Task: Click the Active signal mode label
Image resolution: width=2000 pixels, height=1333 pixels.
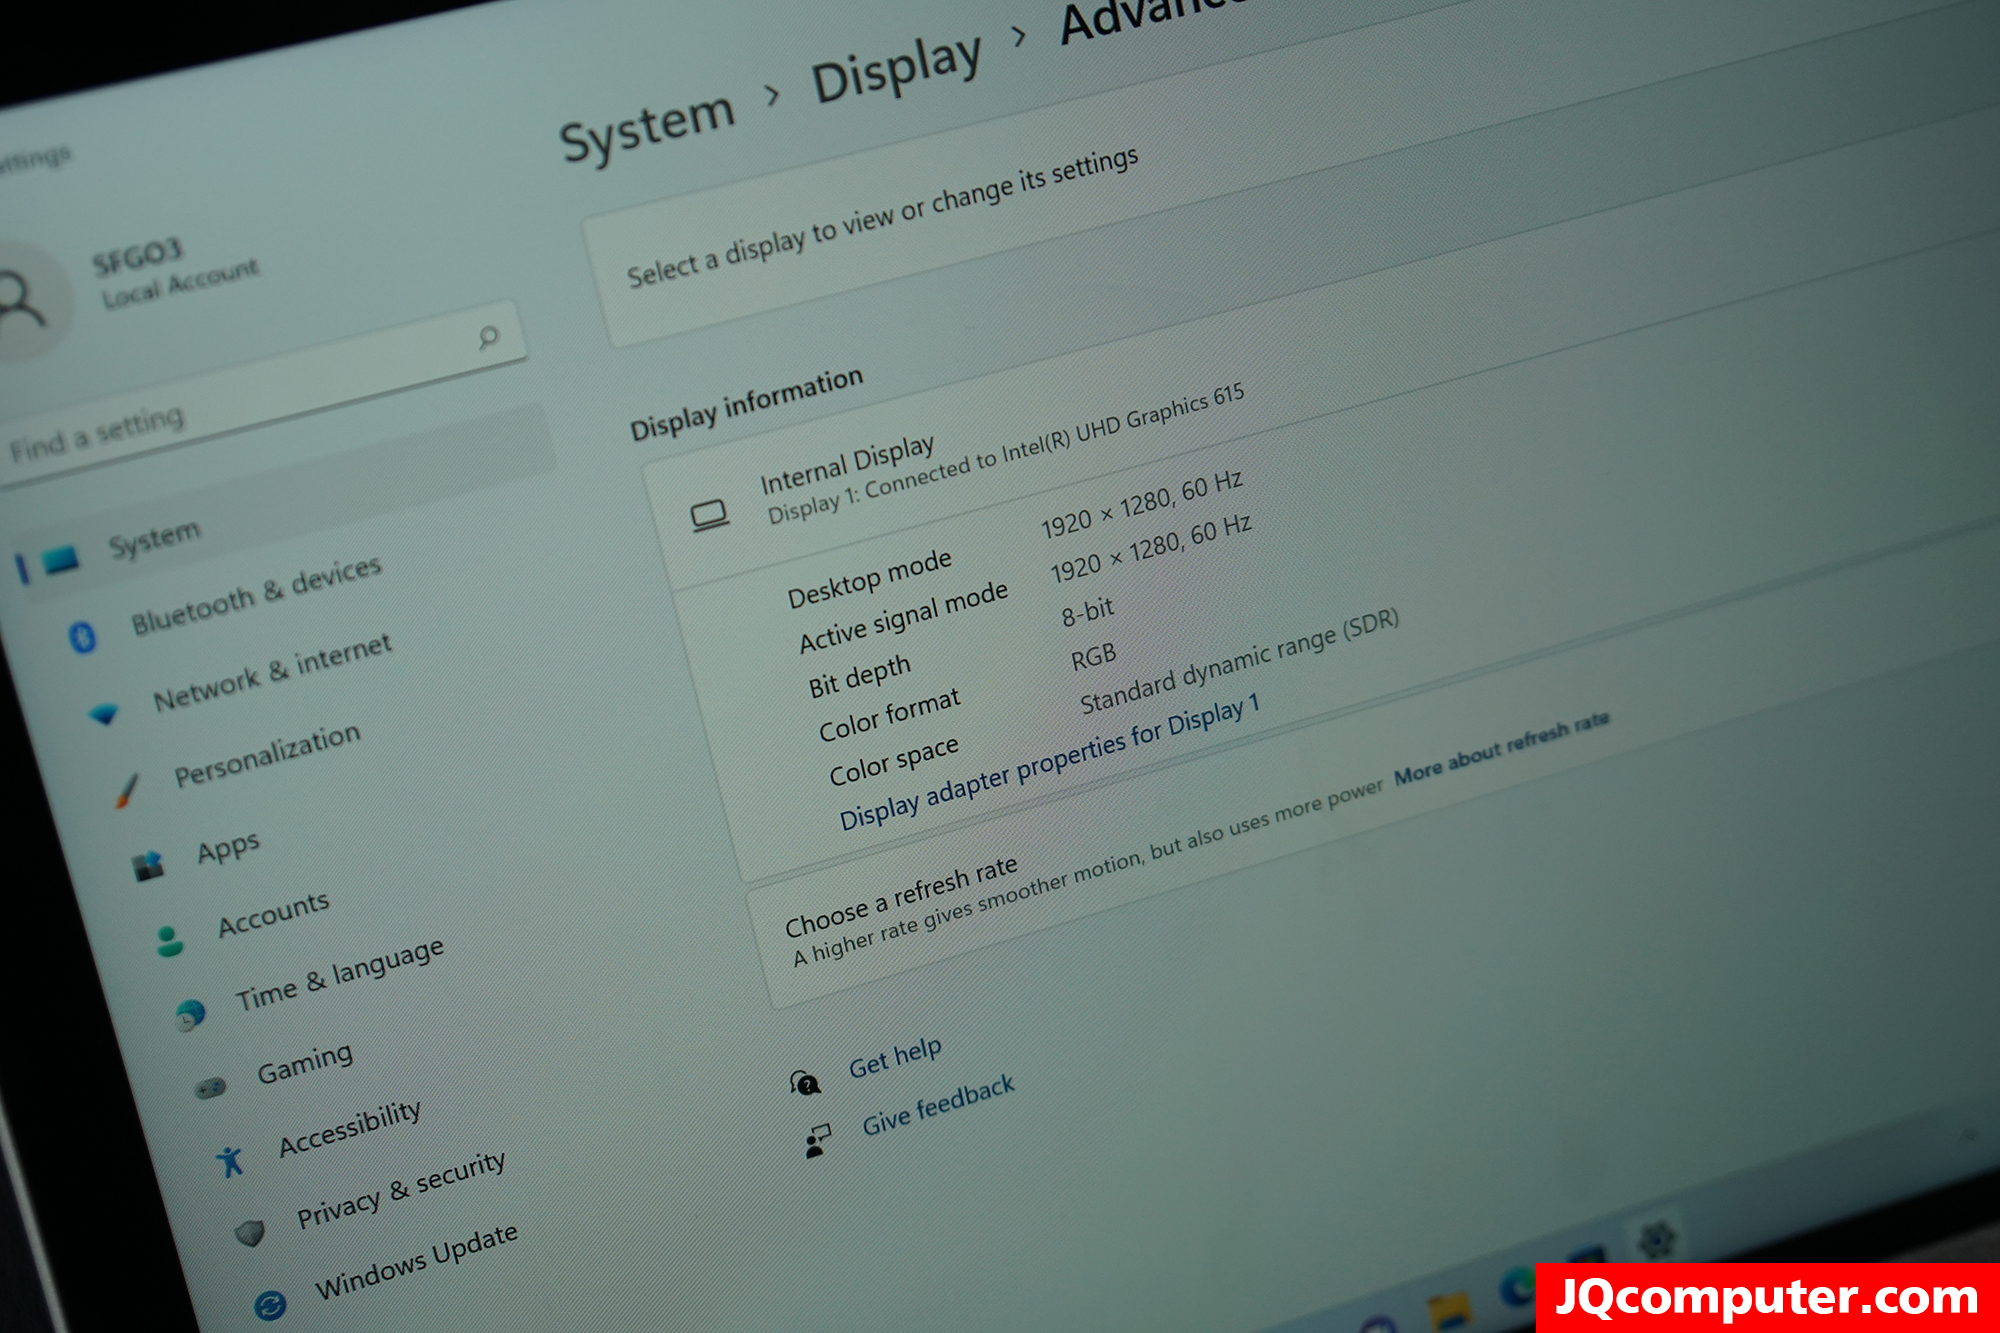Action: pos(903,616)
